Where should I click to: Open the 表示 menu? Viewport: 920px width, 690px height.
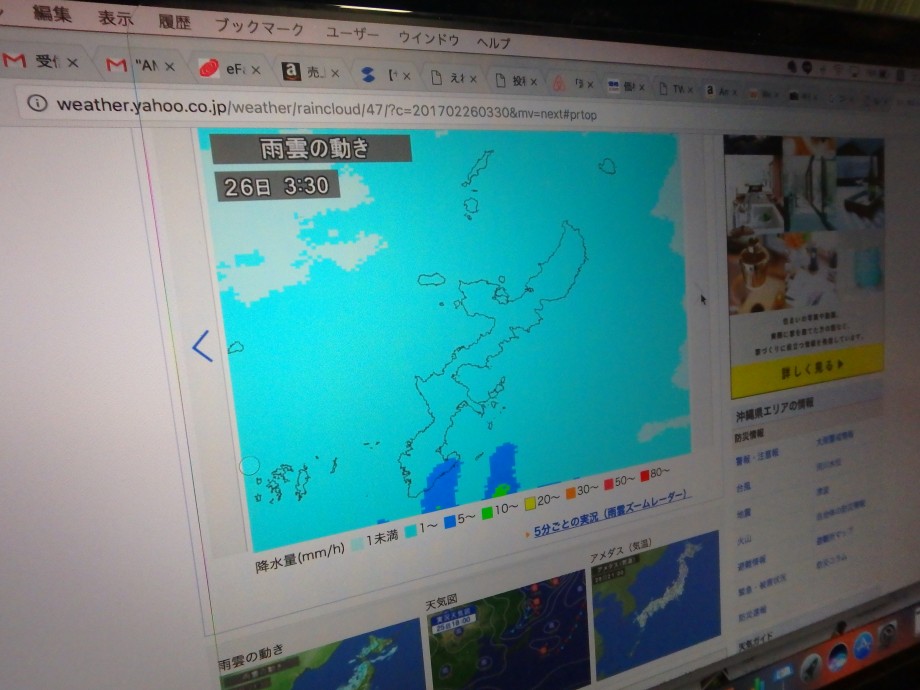tap(116, 18)
